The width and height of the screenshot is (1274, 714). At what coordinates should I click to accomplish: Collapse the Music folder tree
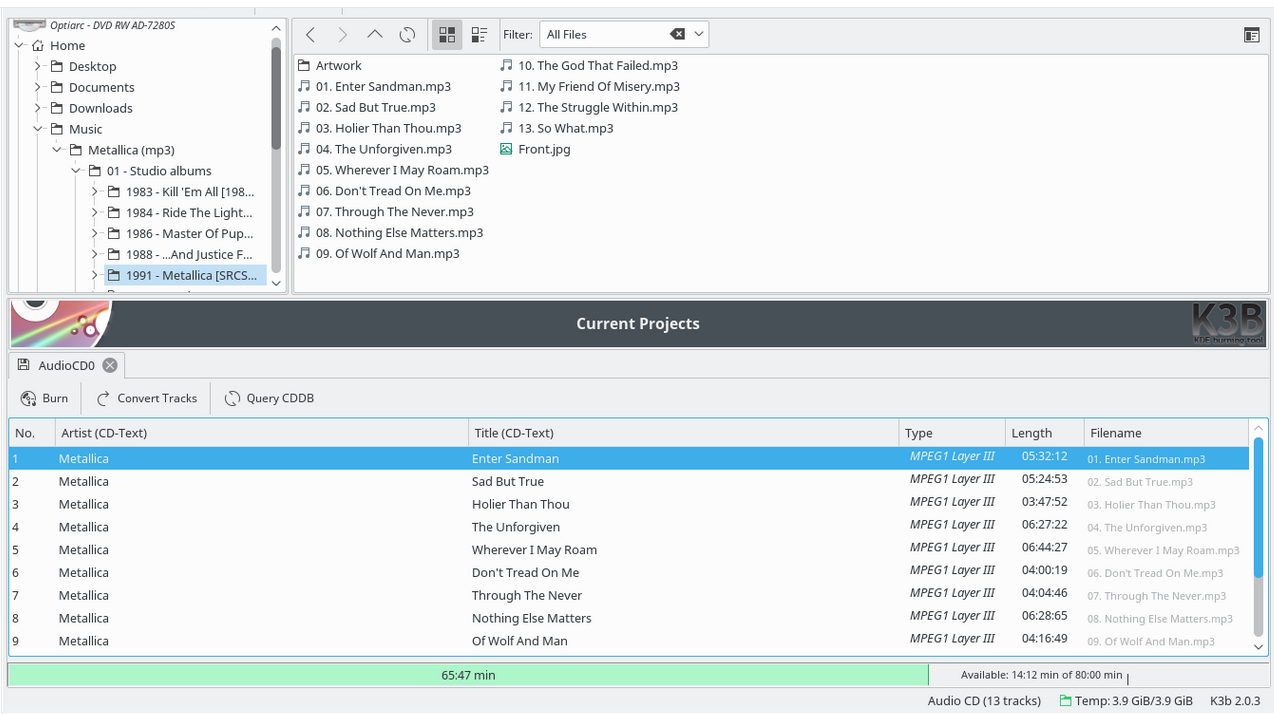[x=38, y=129]
